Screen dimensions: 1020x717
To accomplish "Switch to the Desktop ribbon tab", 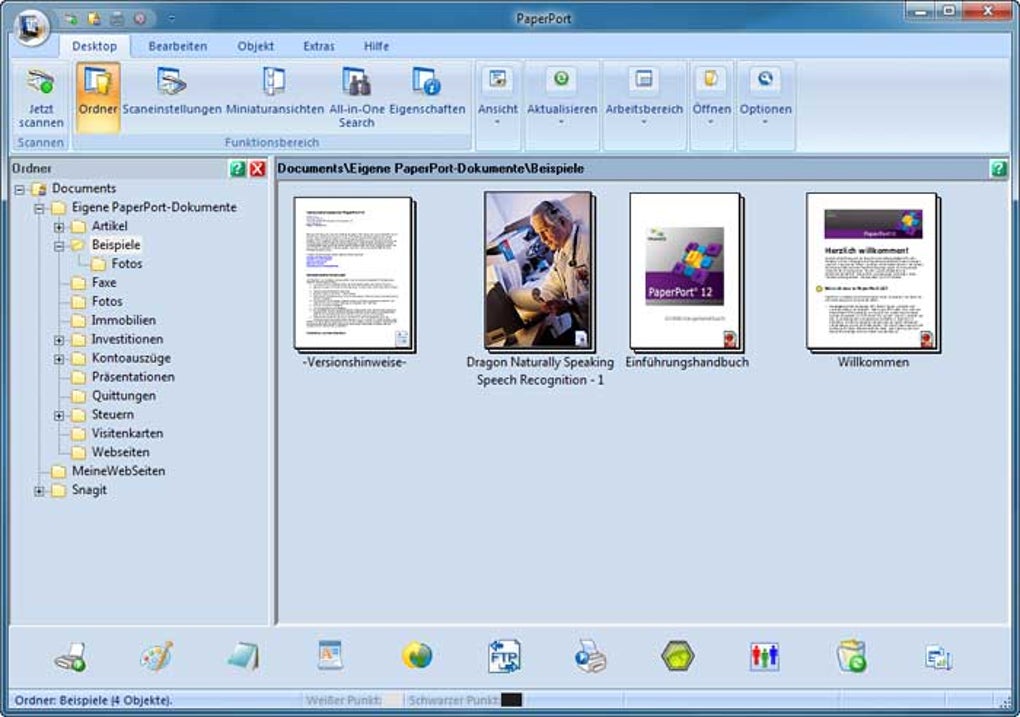I will point(94,46).
